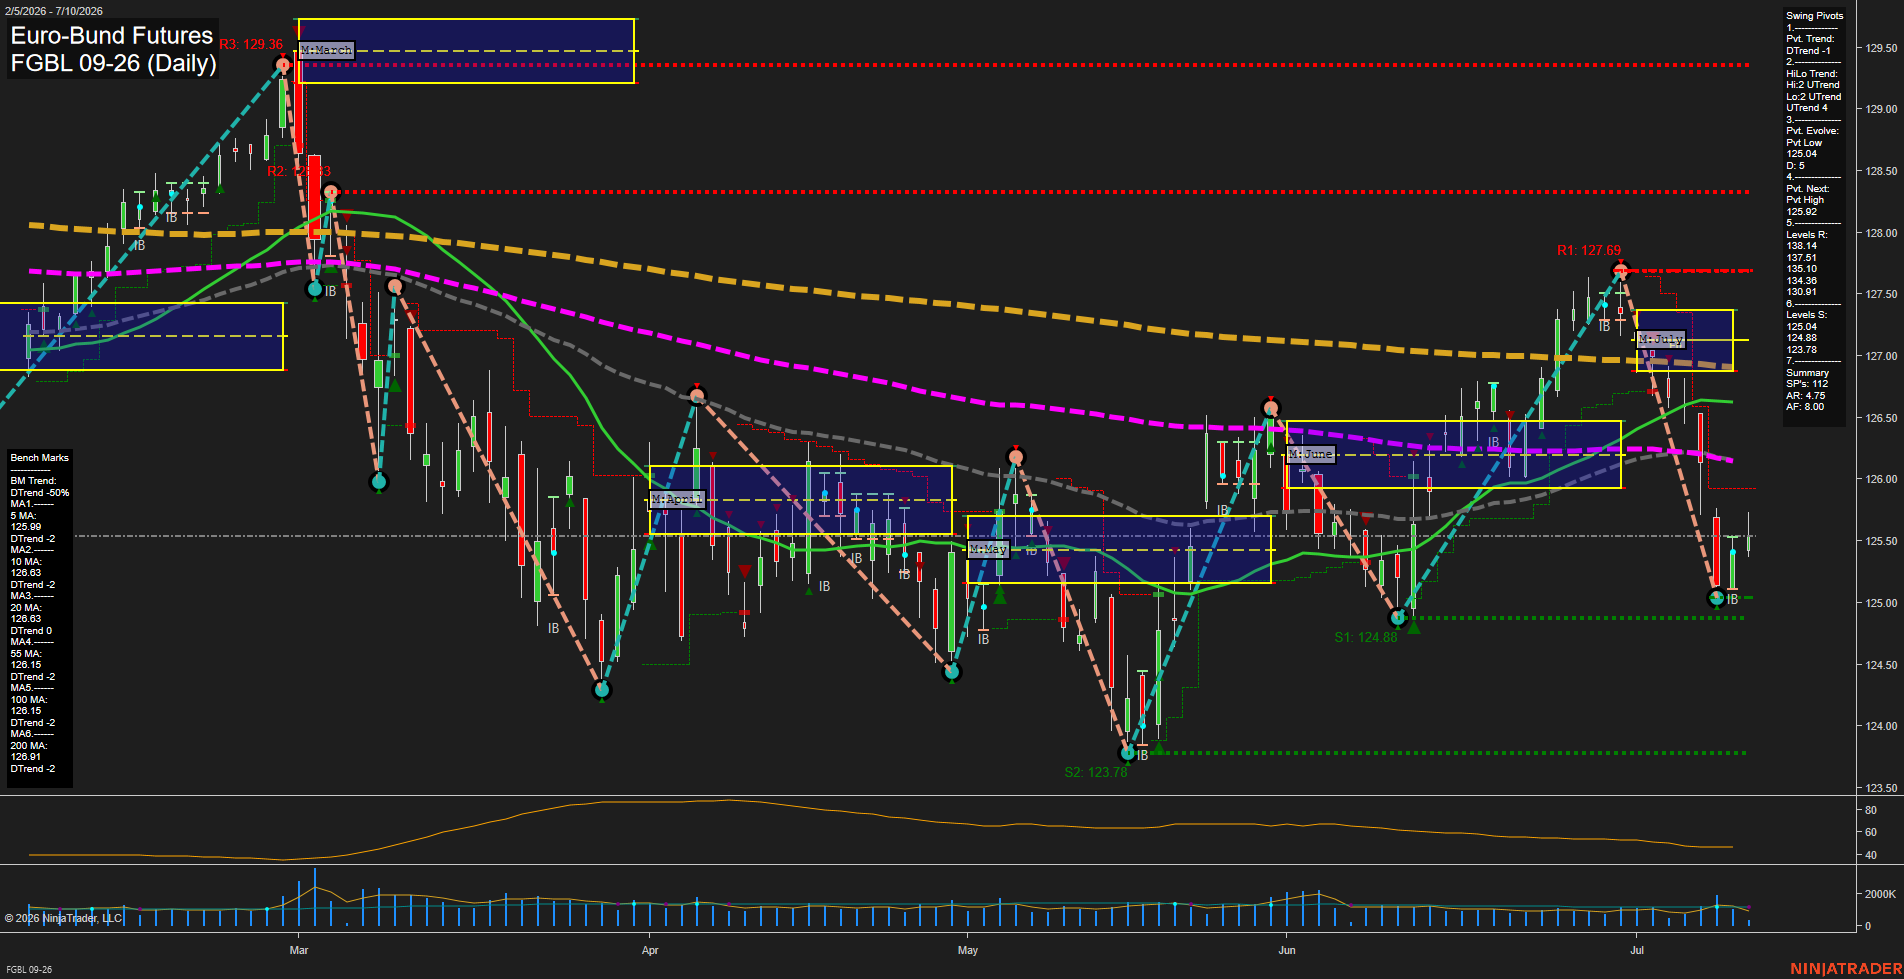
Task: Click the swing pivot high marker at R3 129.36
Action: 283,65
